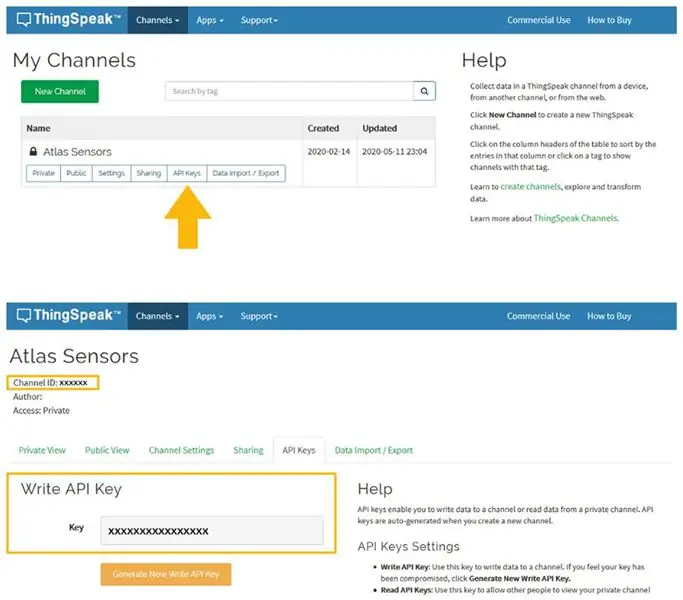Open Apps dropdown in top navbar
Image resolution: width=683 pixels, height=600 pixels.
coord(210,20)
